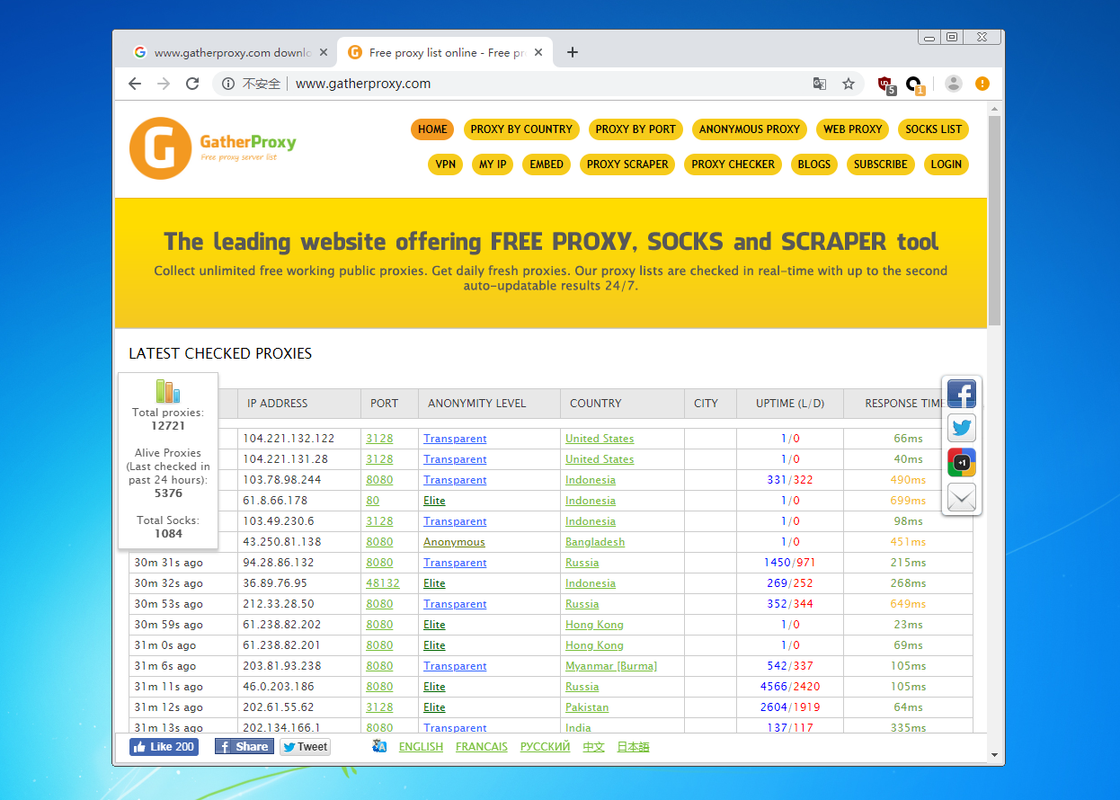1120x800 pixels.
Task: Click response time 699ms
Action: pos(908,500)
